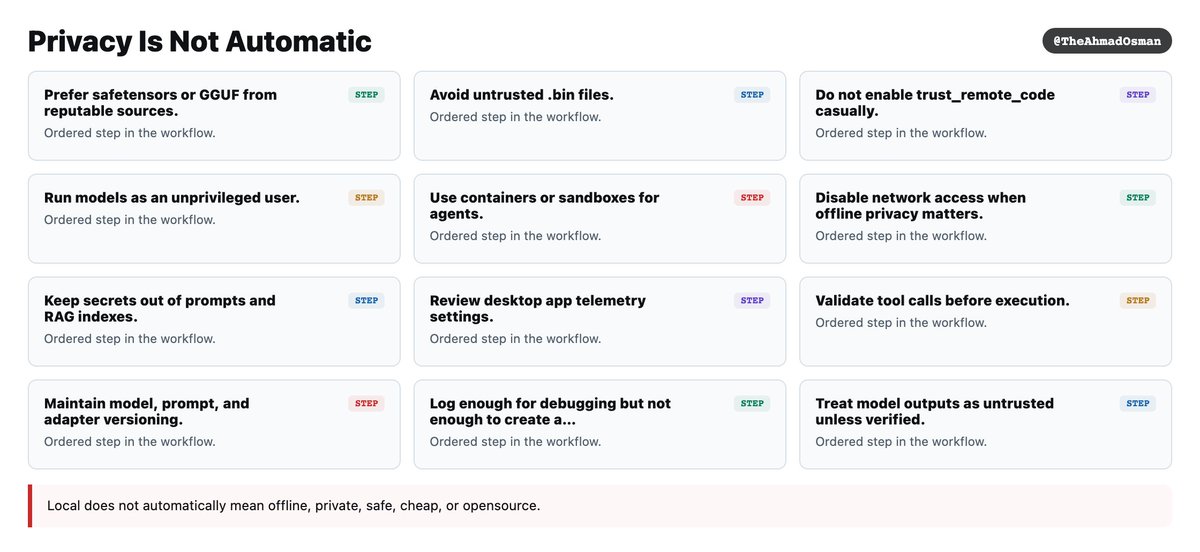
Task: Click the orange STEP badge on unprivileged user card
Action: coord(367,198)
